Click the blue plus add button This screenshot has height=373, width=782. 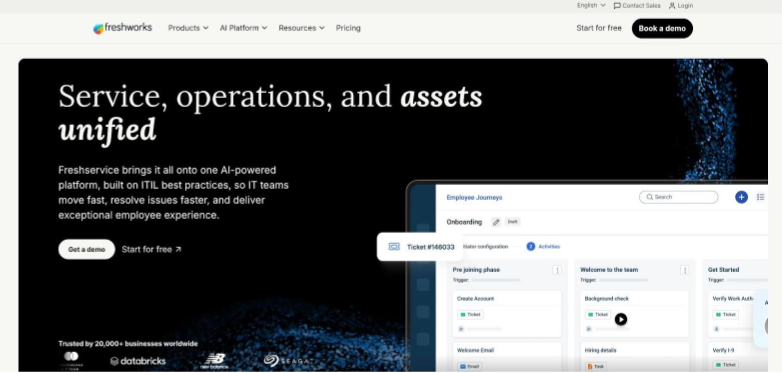pos(742,197)
